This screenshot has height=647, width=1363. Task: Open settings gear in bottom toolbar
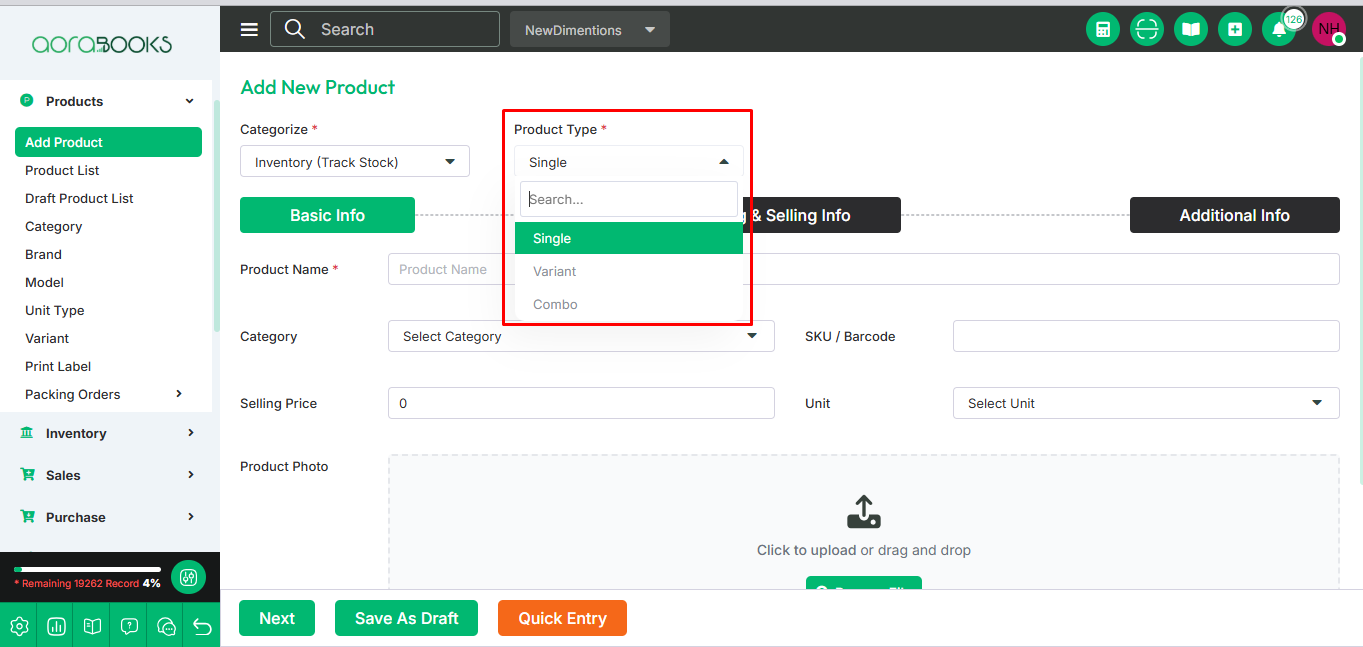(19, 626)
